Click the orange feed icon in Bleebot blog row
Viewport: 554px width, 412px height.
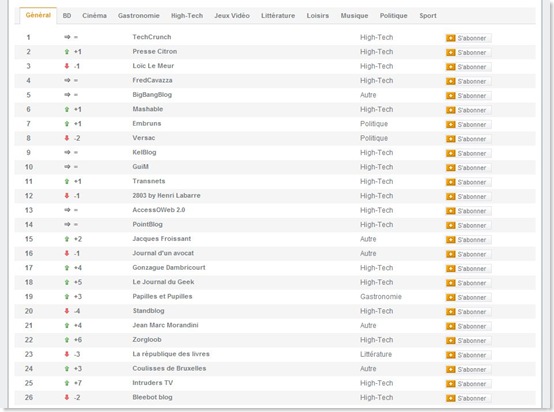click(450, 398)
